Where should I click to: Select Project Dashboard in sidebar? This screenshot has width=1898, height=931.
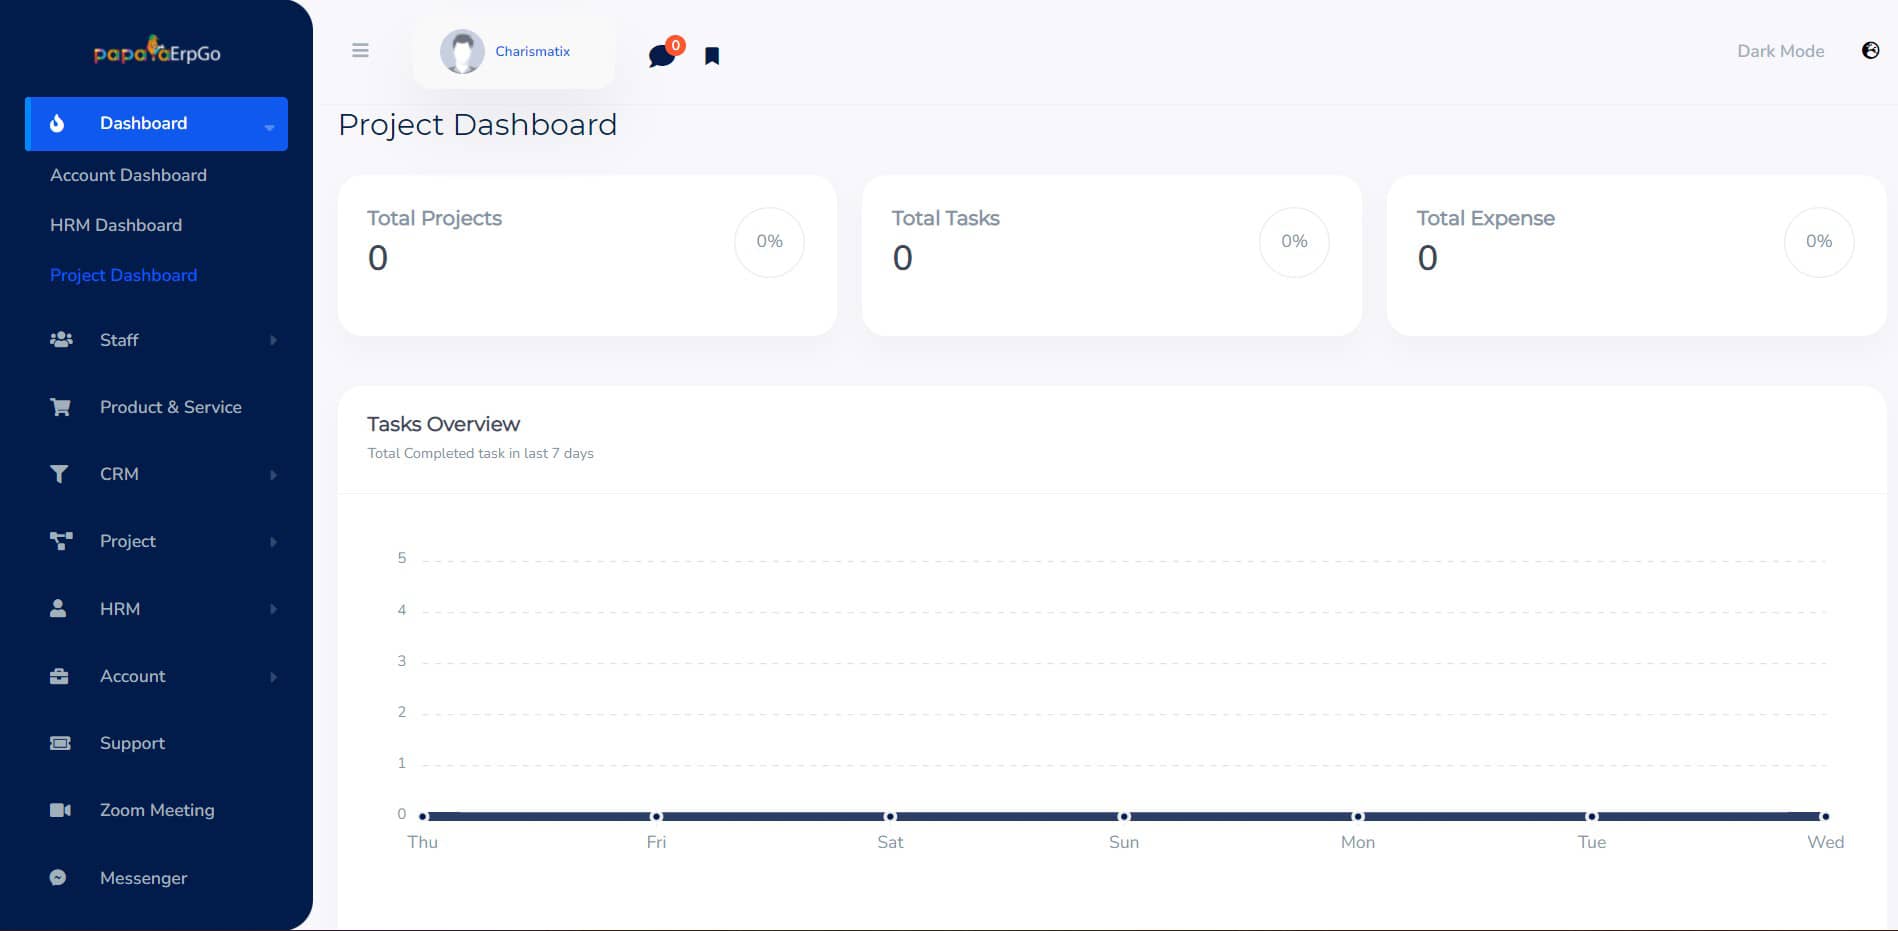point(123,275)
